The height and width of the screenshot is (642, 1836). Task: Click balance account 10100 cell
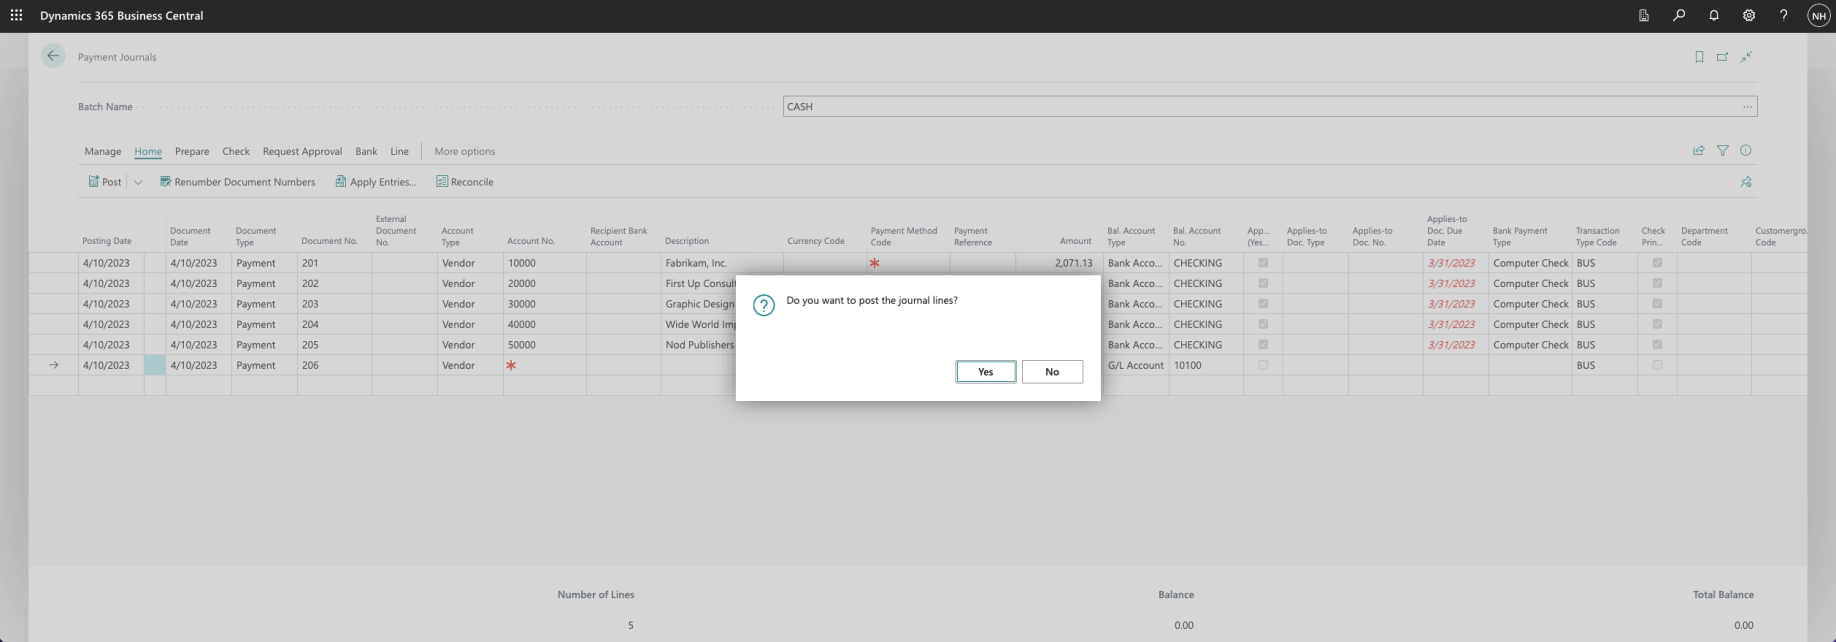(1206, 365)
